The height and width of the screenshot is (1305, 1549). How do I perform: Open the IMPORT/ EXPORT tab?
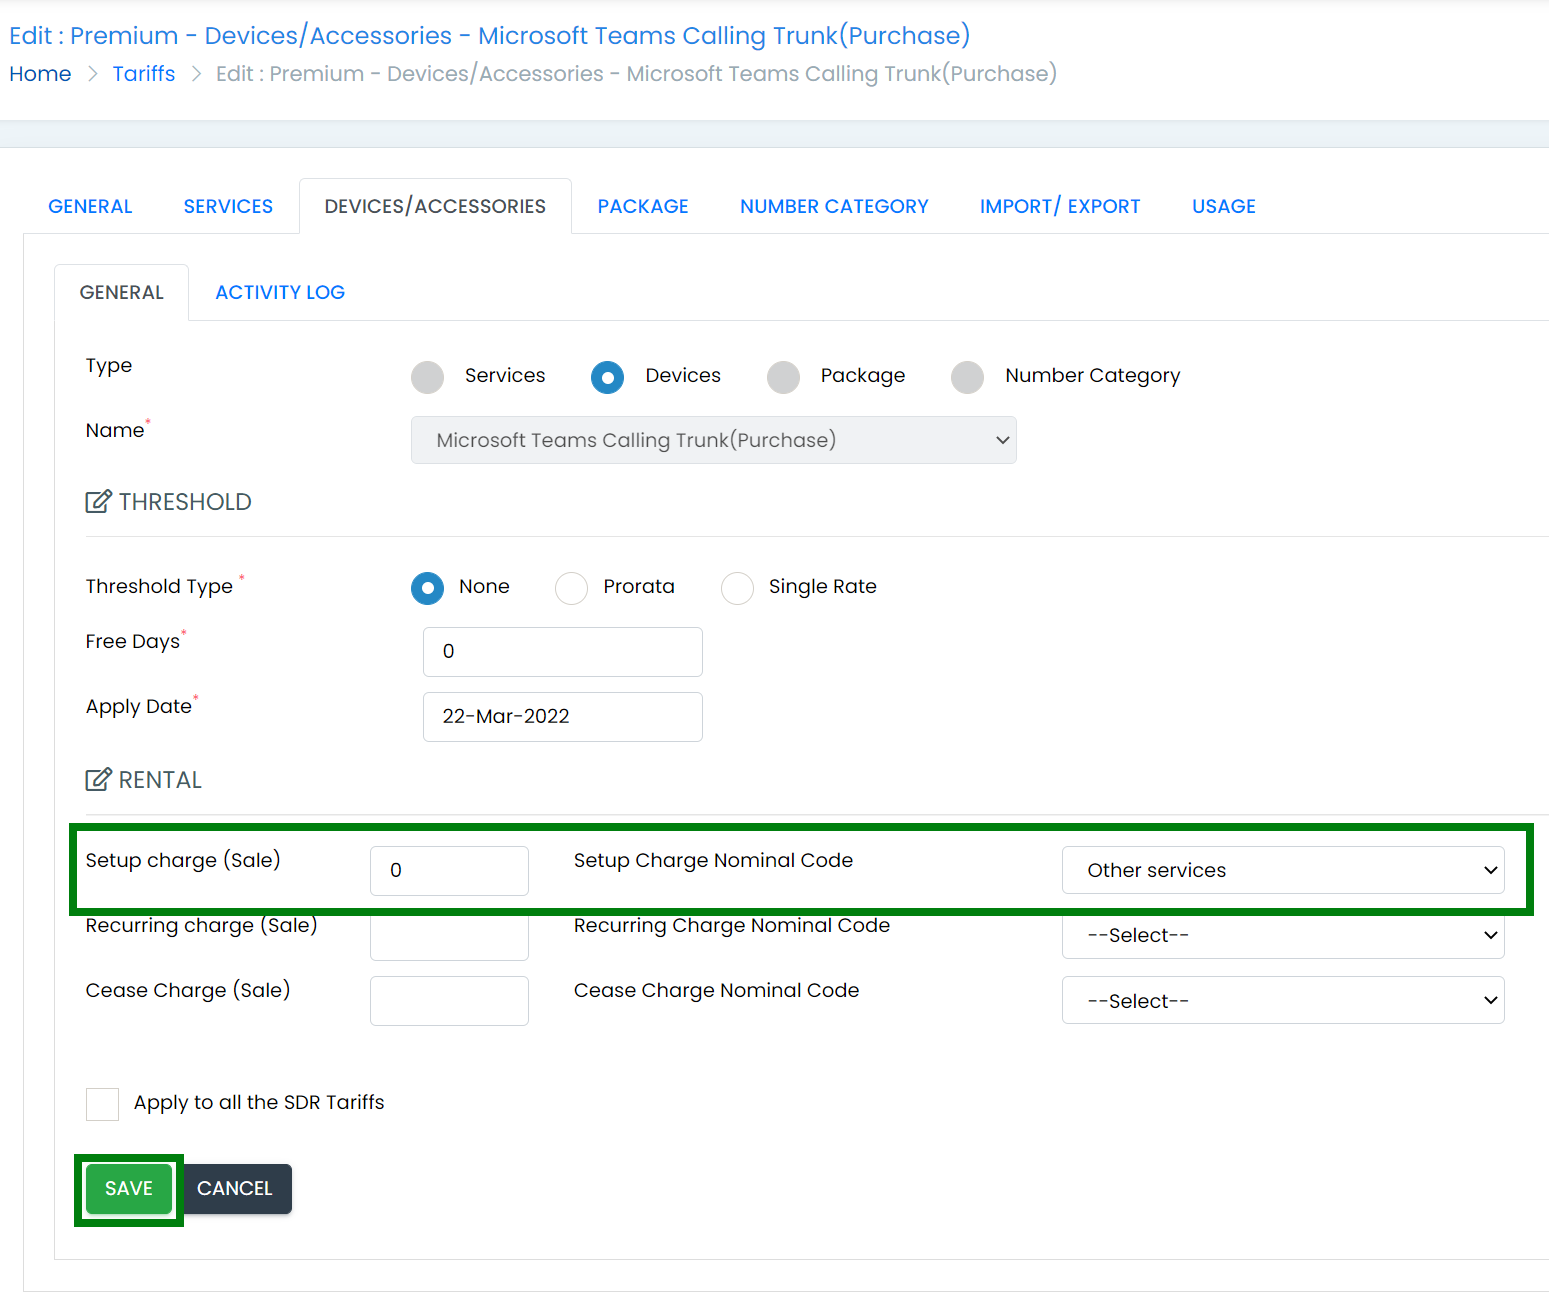pos(1060,206)
